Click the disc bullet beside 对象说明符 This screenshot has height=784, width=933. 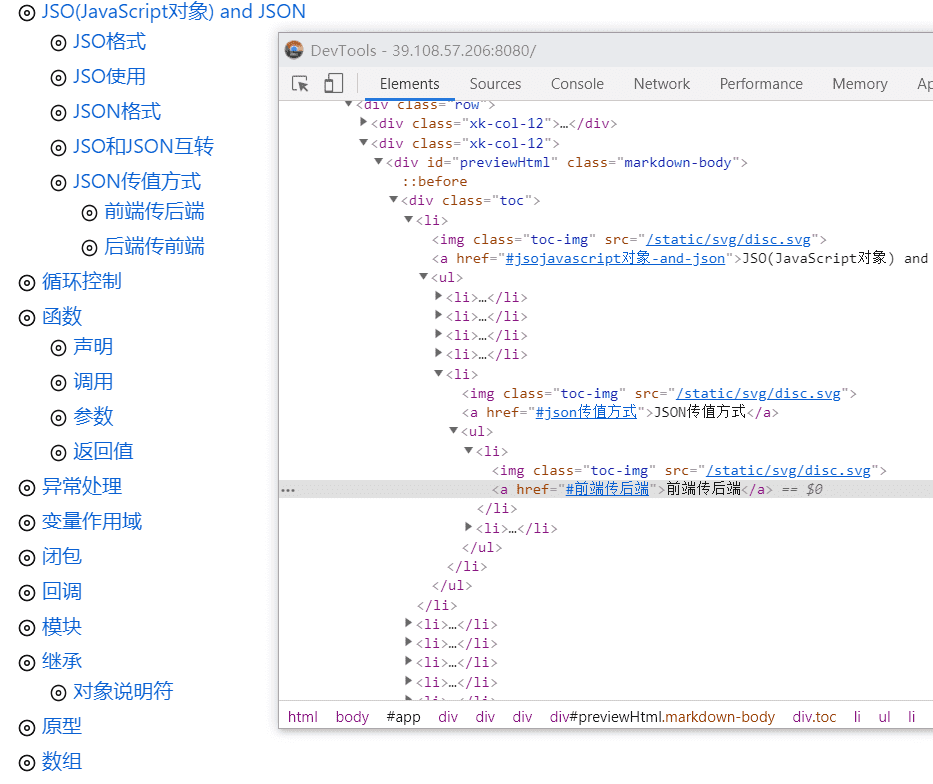coord(58,692)
